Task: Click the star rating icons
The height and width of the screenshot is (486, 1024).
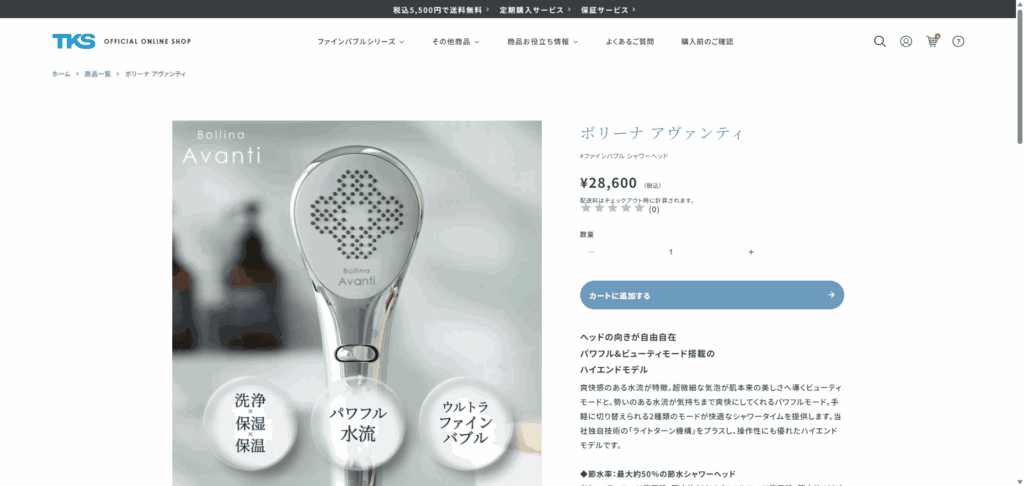Action: tap(613, 208)
